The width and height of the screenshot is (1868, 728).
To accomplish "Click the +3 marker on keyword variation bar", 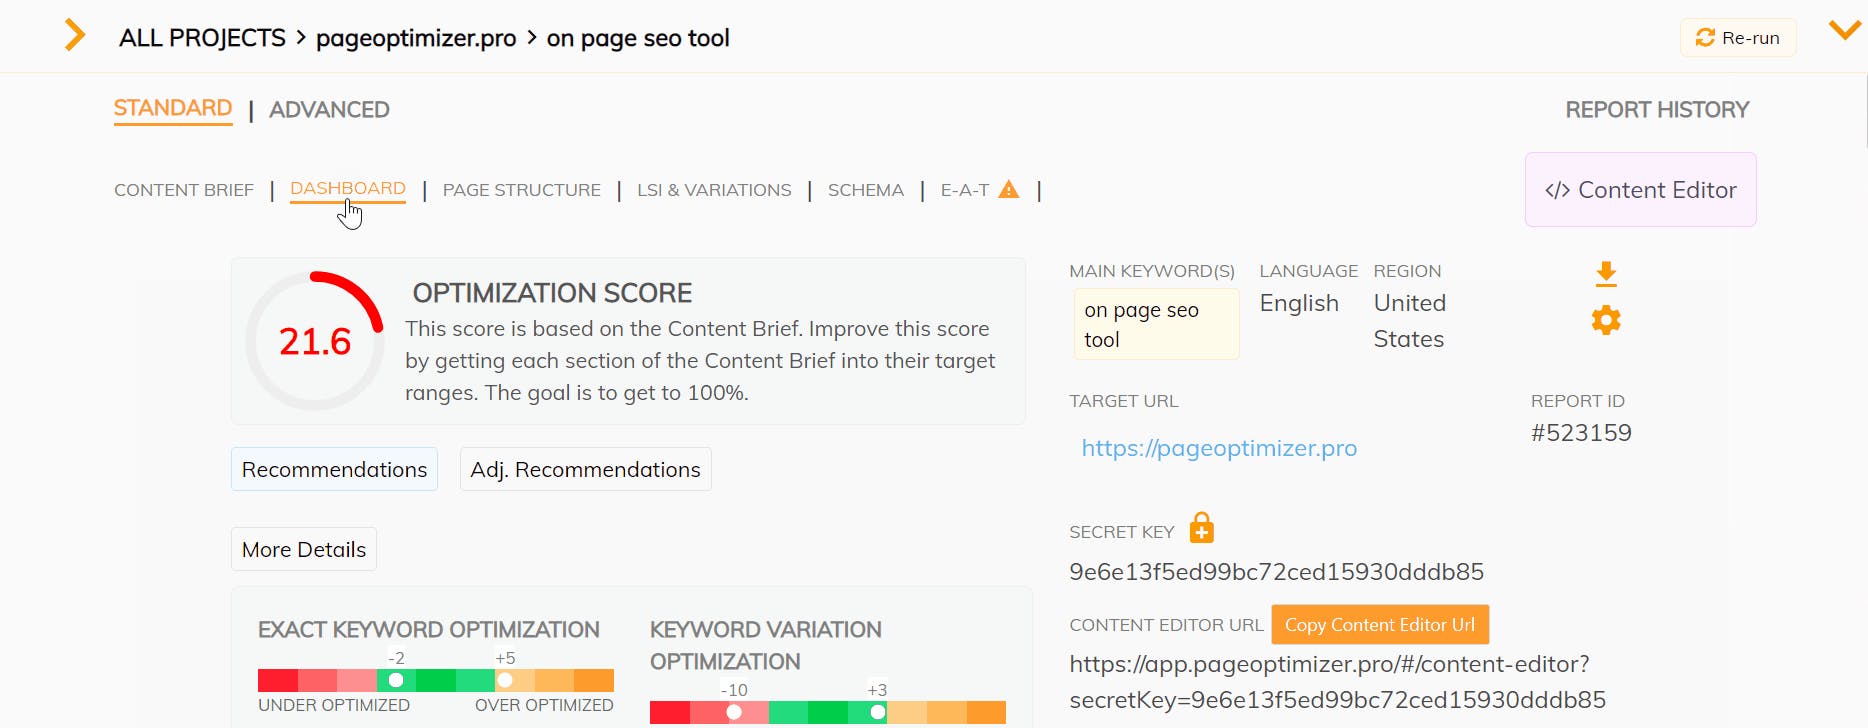I will point(877,712).
